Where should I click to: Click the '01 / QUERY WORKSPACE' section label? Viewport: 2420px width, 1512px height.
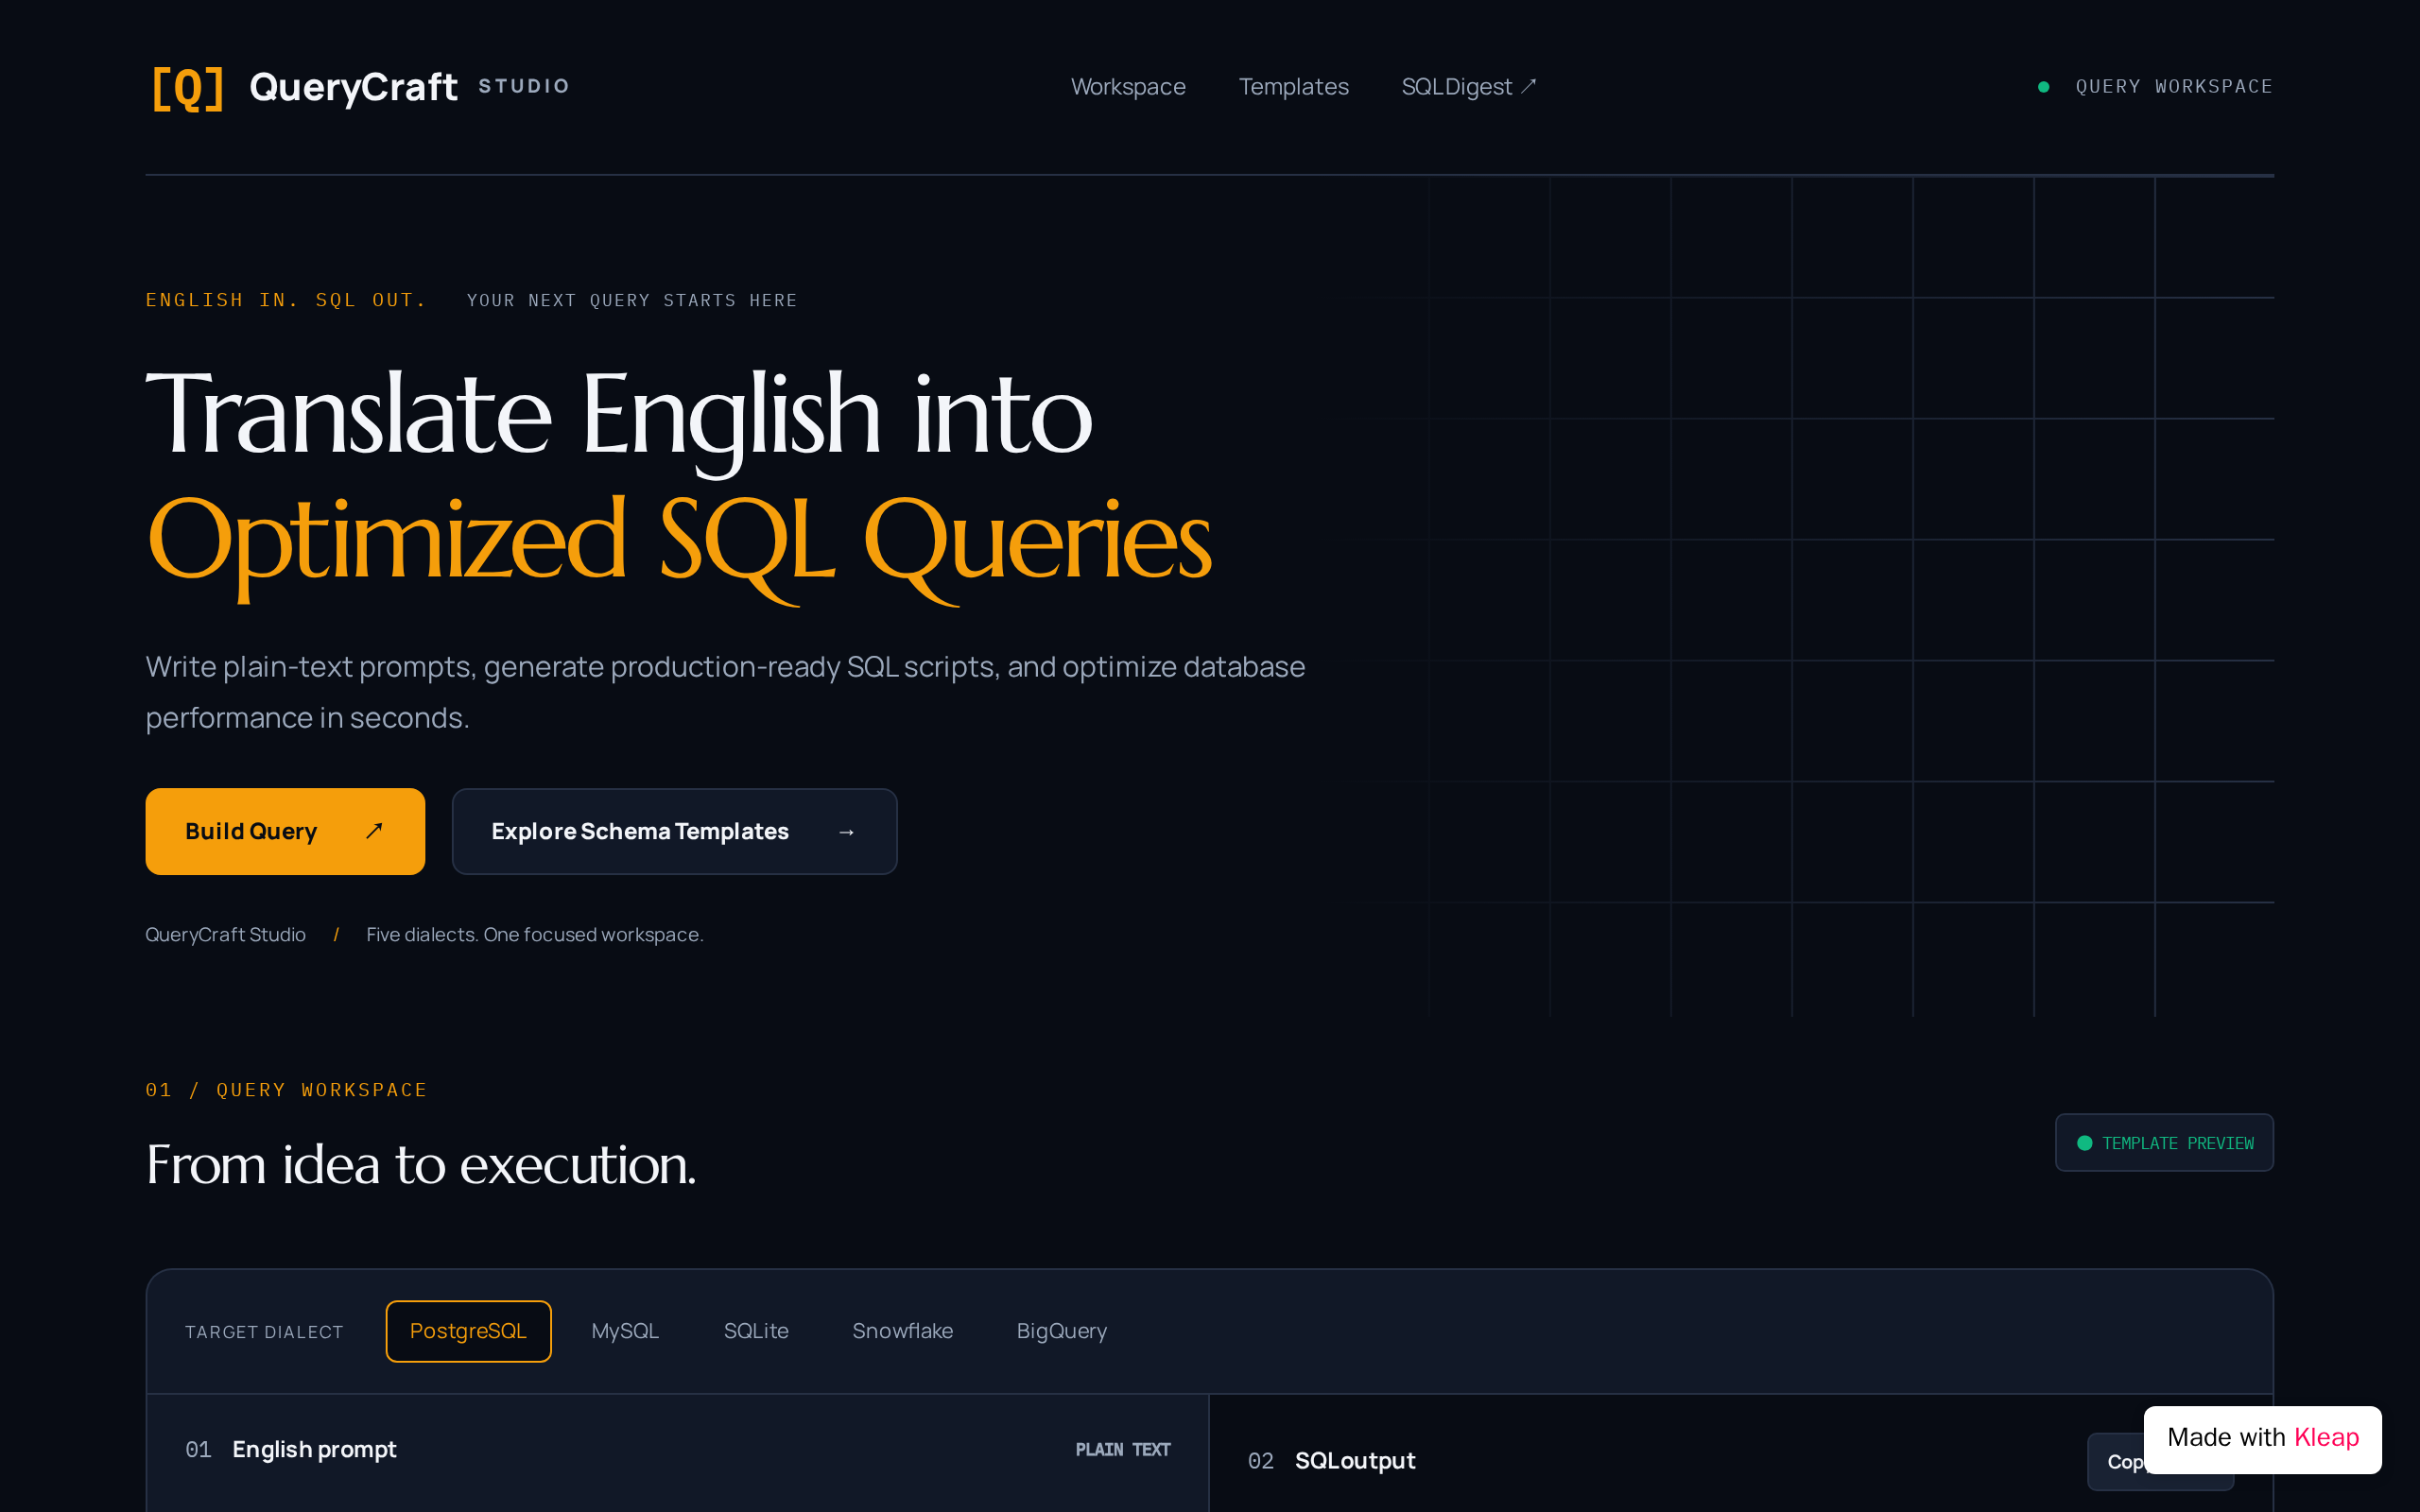pyautogui.click(x=286, y=1090)
